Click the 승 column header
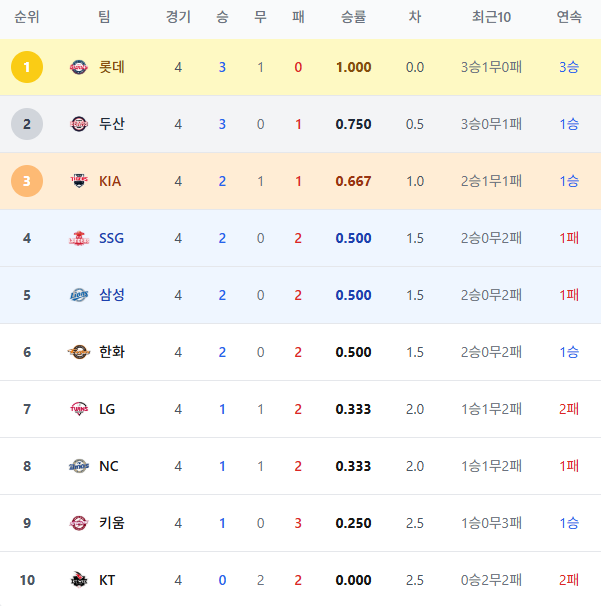601x606 pixels. pos(222,17)
